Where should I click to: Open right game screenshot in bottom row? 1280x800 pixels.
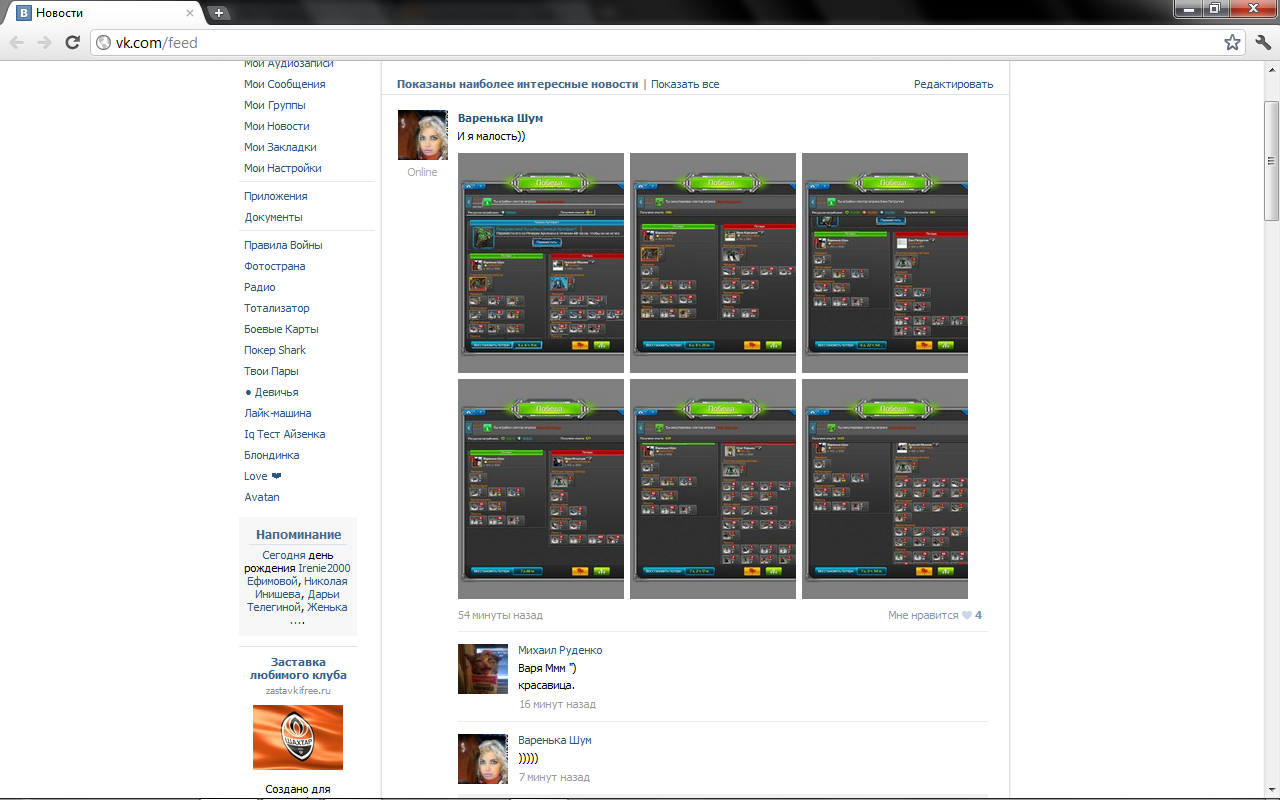(x=885, y=489)
